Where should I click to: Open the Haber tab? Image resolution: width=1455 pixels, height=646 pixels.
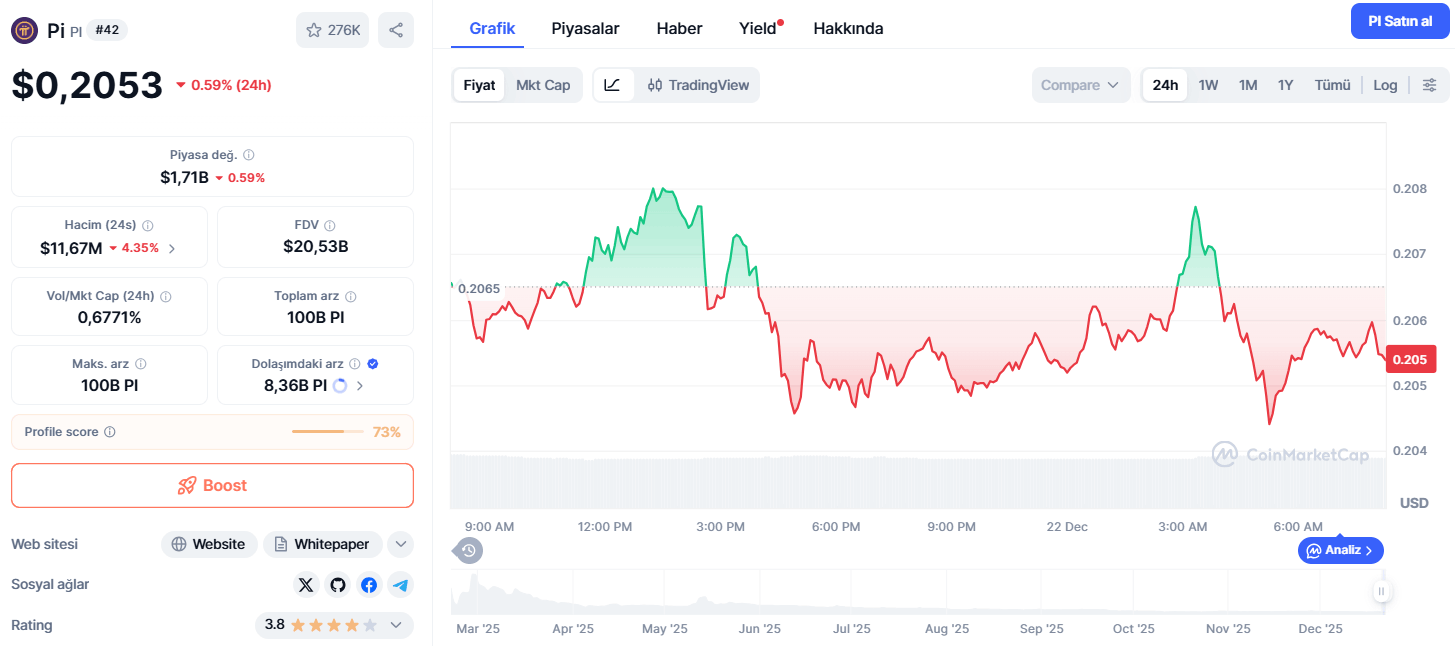tap(679, 28)
